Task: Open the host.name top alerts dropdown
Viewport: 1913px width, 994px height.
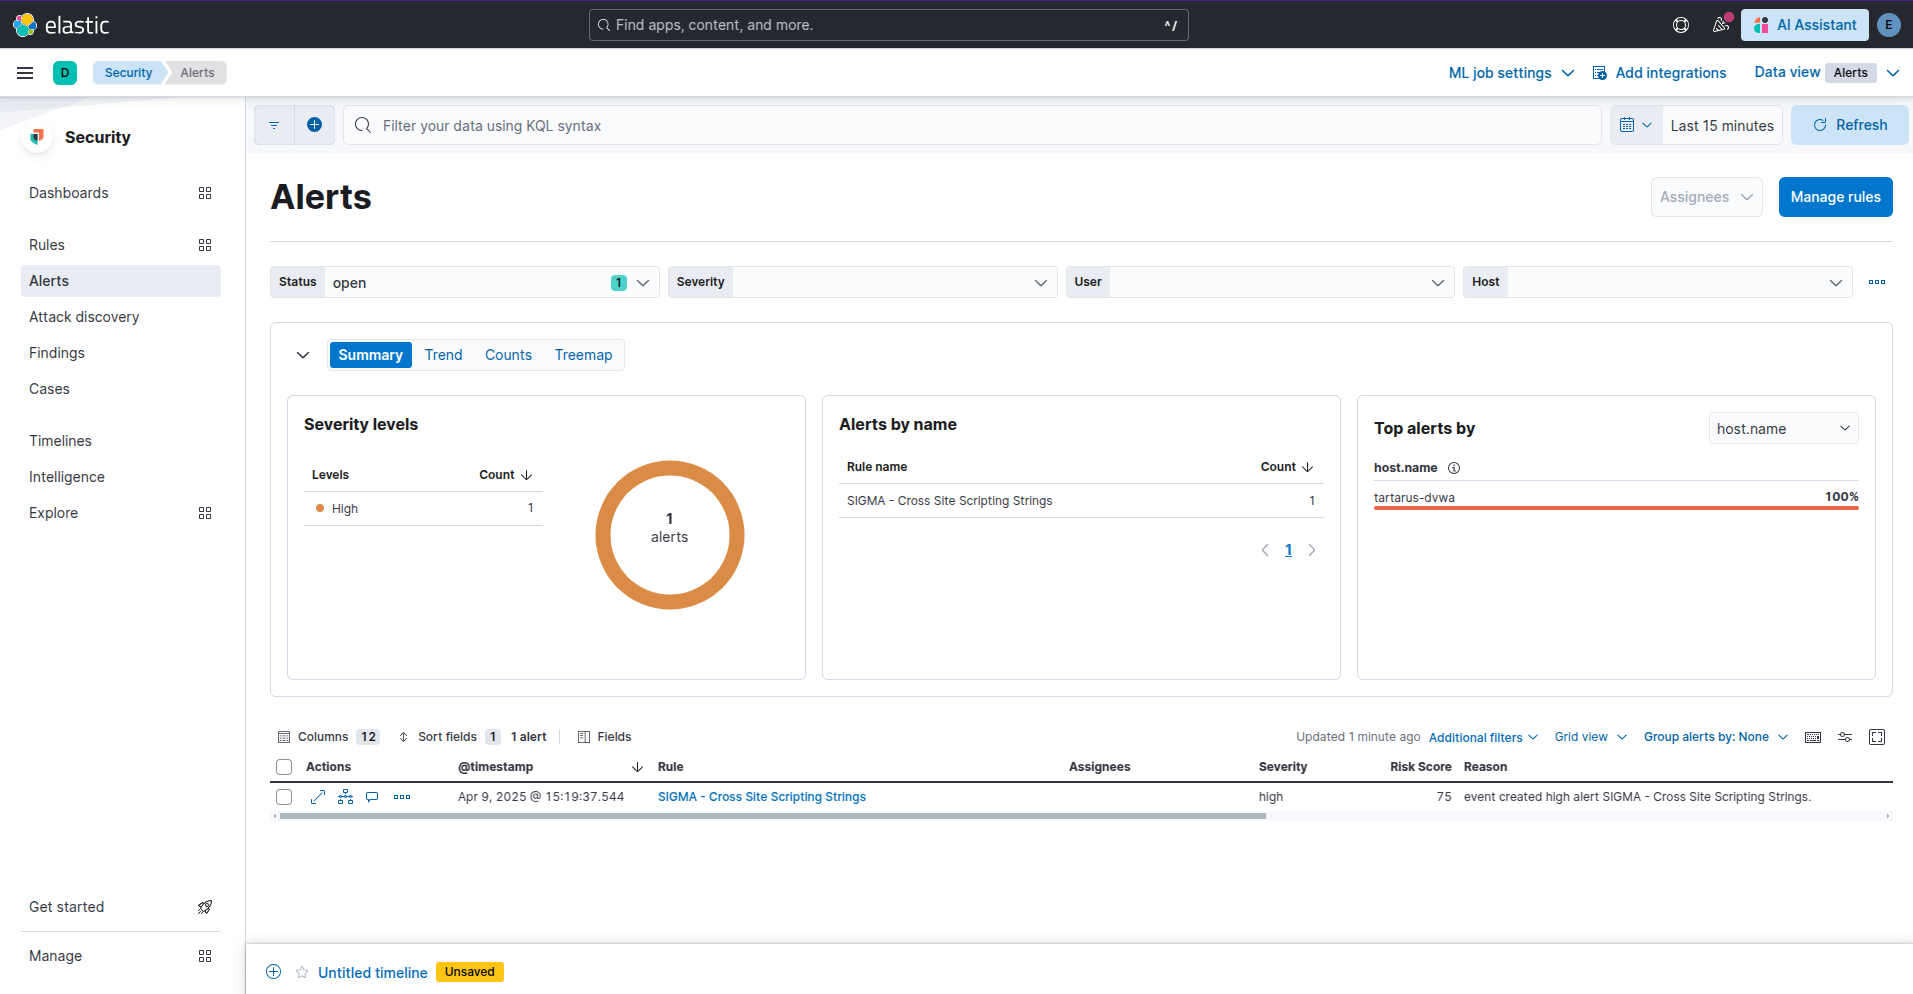Action: [x=1783, y=428]
